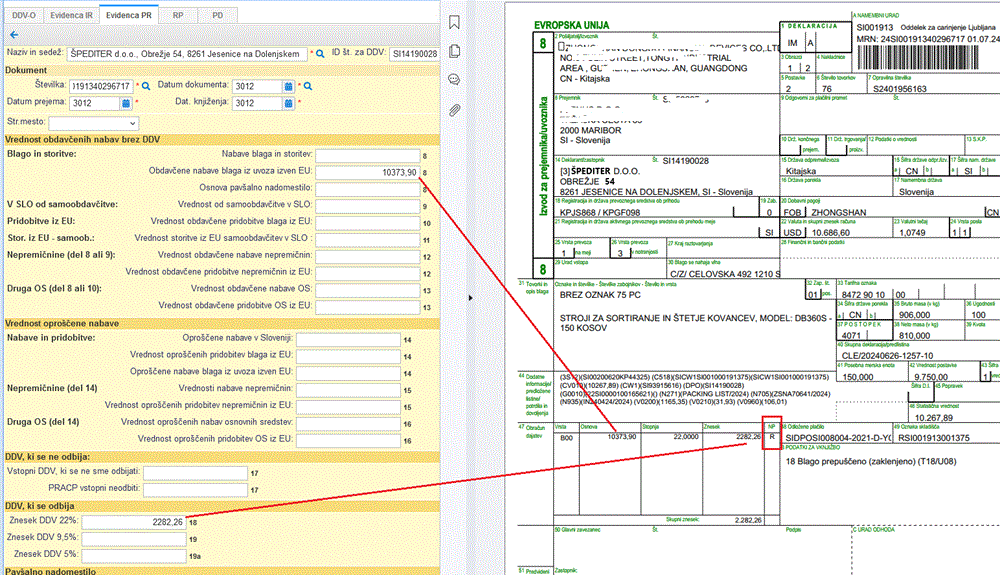This screenshot has height=575, width=1000.
Task: Click the Naziv in sedež input field
Action: click(188, 54)
